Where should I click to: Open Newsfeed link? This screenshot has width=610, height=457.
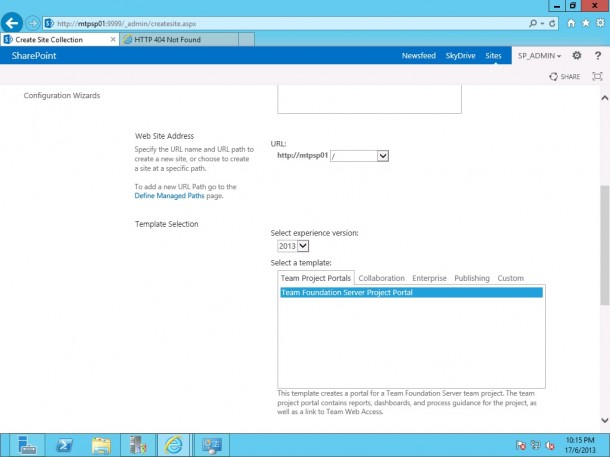[419, 56]
